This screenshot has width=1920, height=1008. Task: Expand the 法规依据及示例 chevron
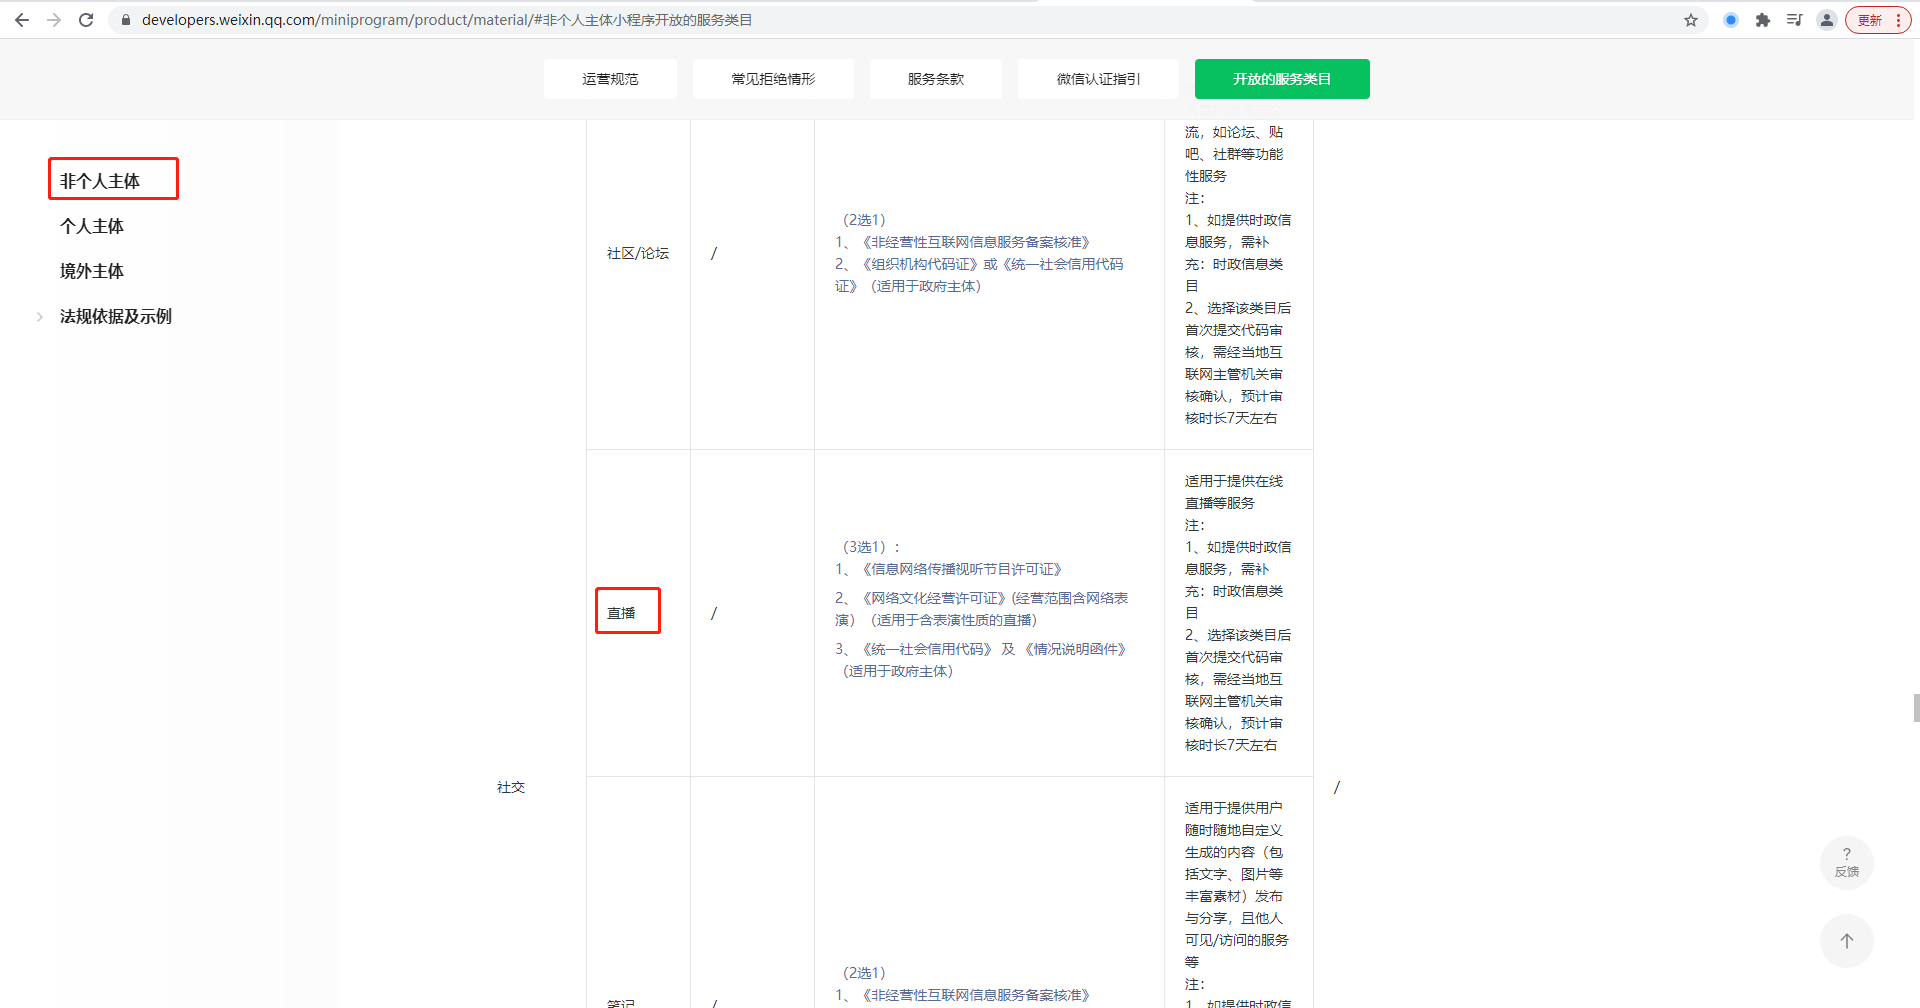(40, 317)
